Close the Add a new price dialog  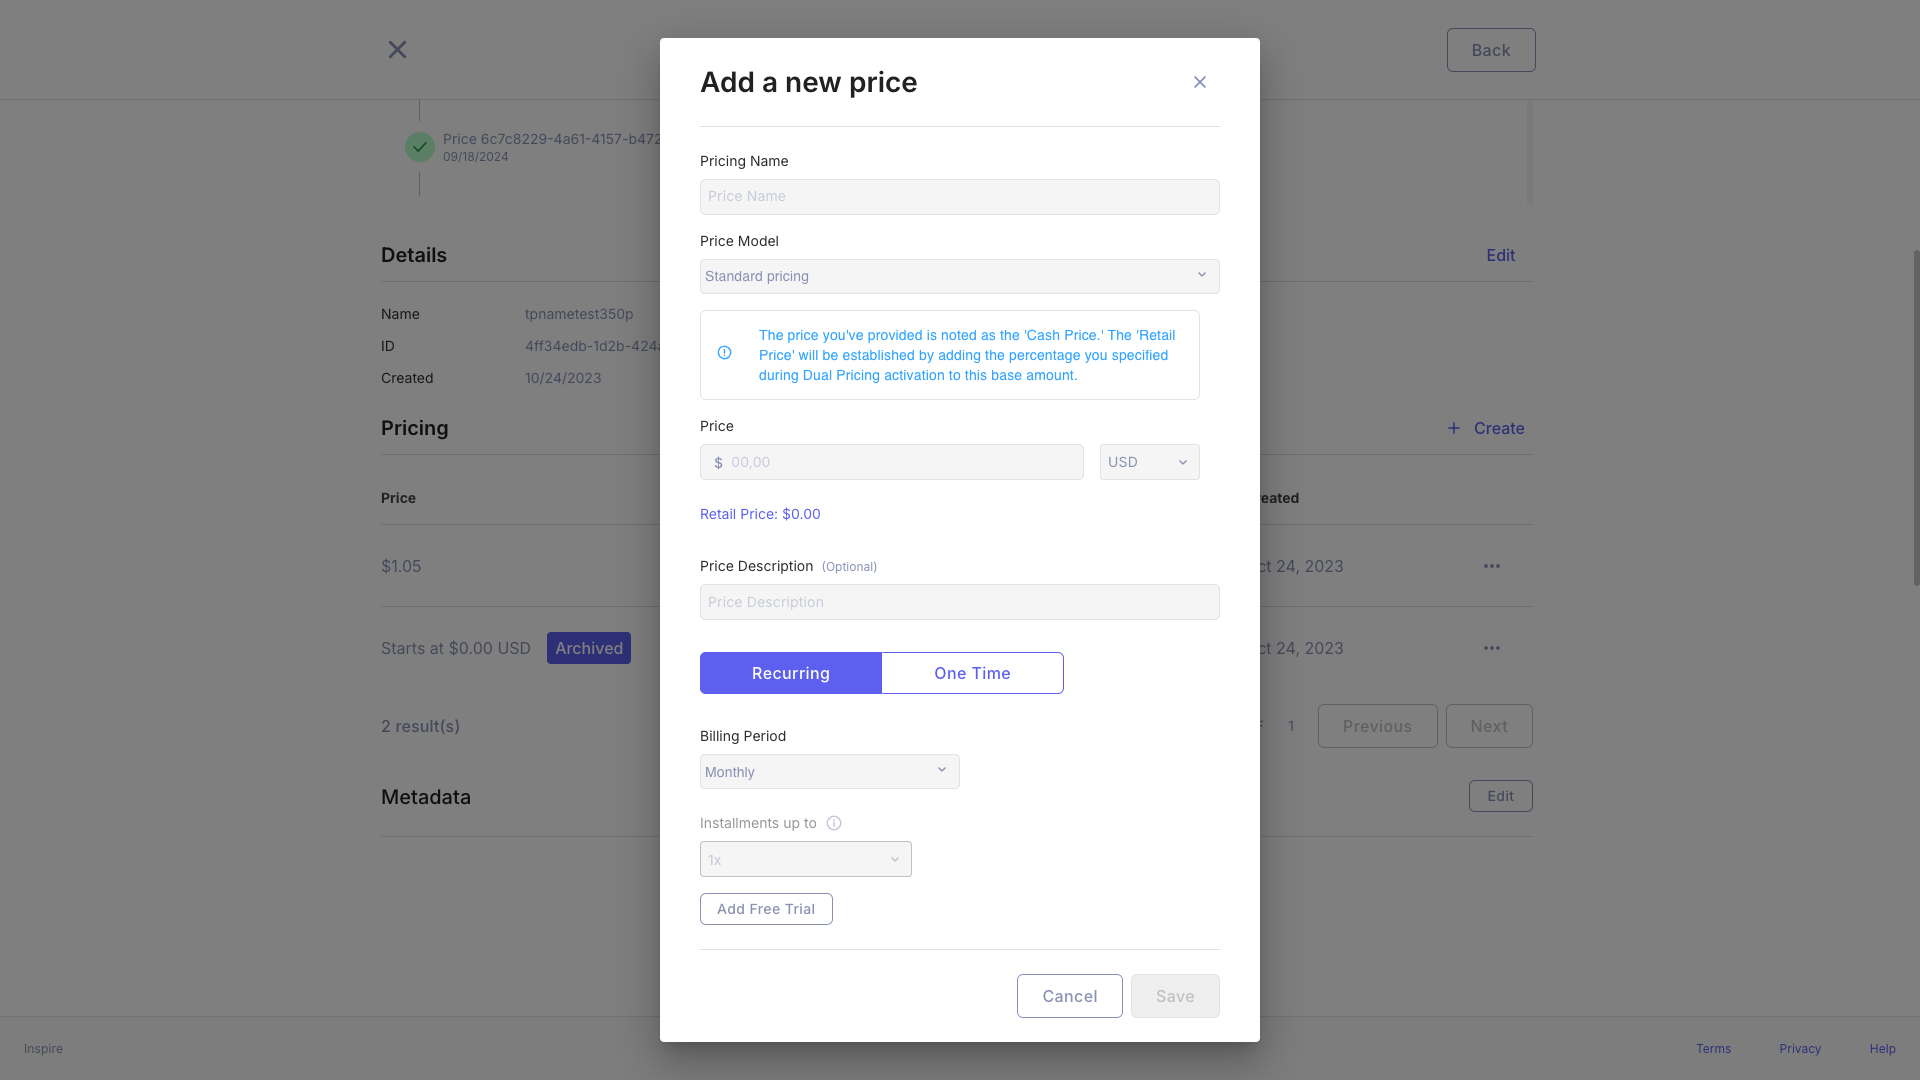[1200, 82]
